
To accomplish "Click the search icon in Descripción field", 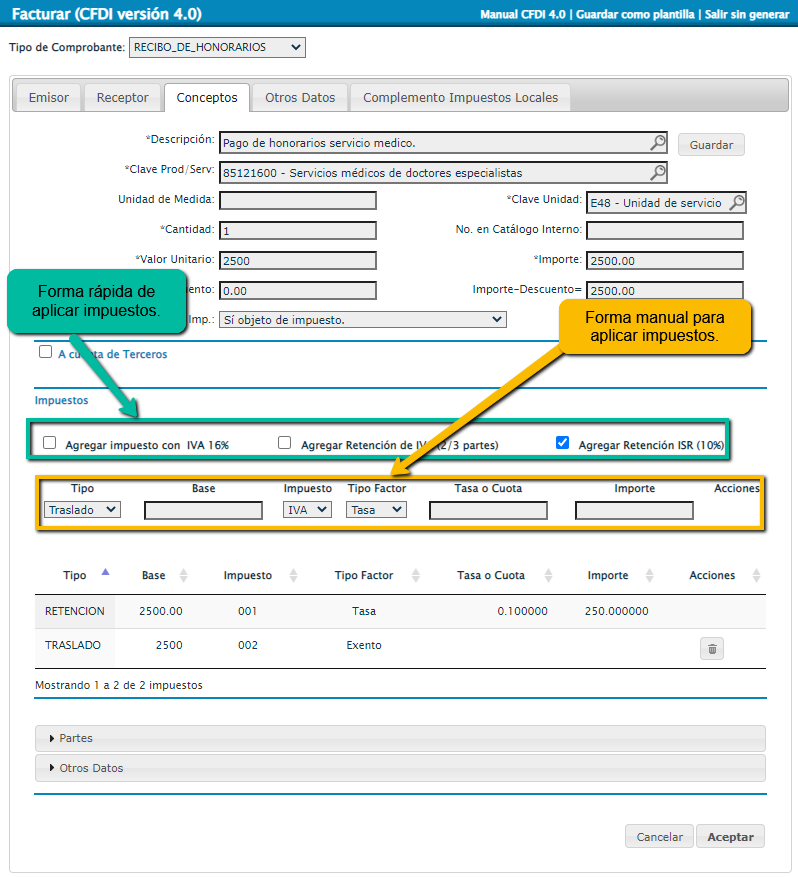I will point(658,142).
